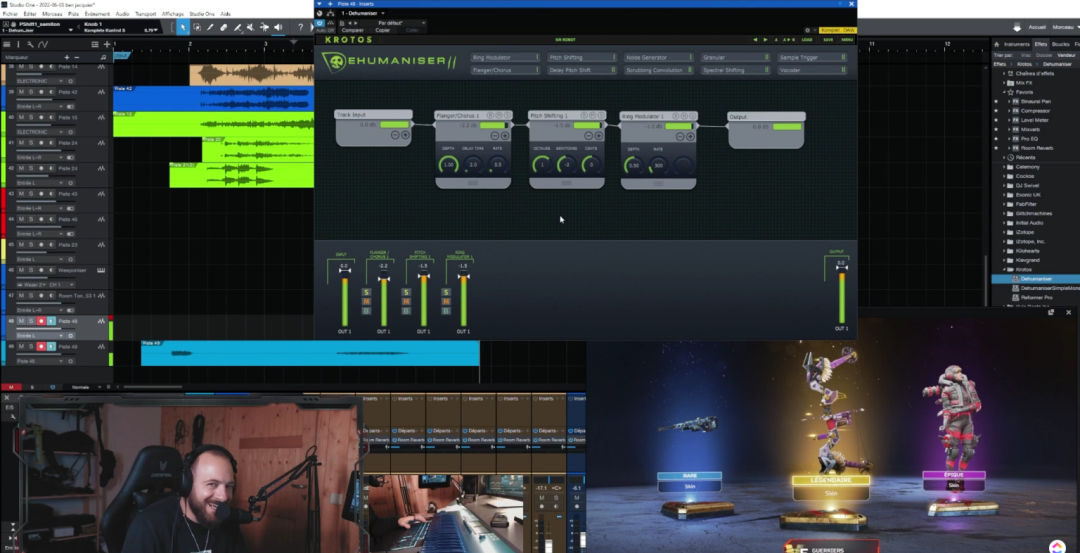The width and height of the screenshot is (1080, 553).
Task: Expand the Chaînes d'effets folder
Action: [1004, 74]
